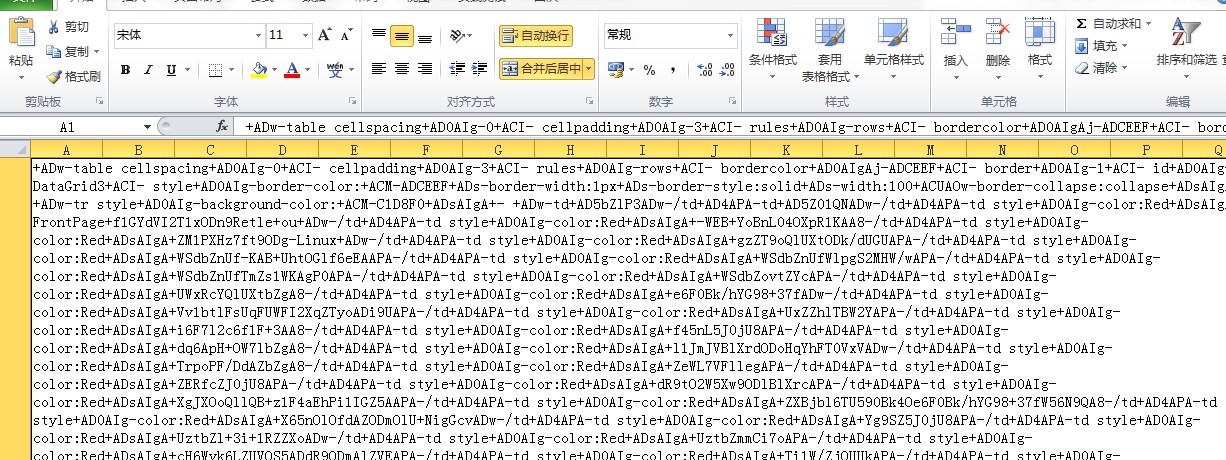Toggle Underline formatting
Image resolution: width=1226 pixels, height=460 pixels.
point(170,69)
